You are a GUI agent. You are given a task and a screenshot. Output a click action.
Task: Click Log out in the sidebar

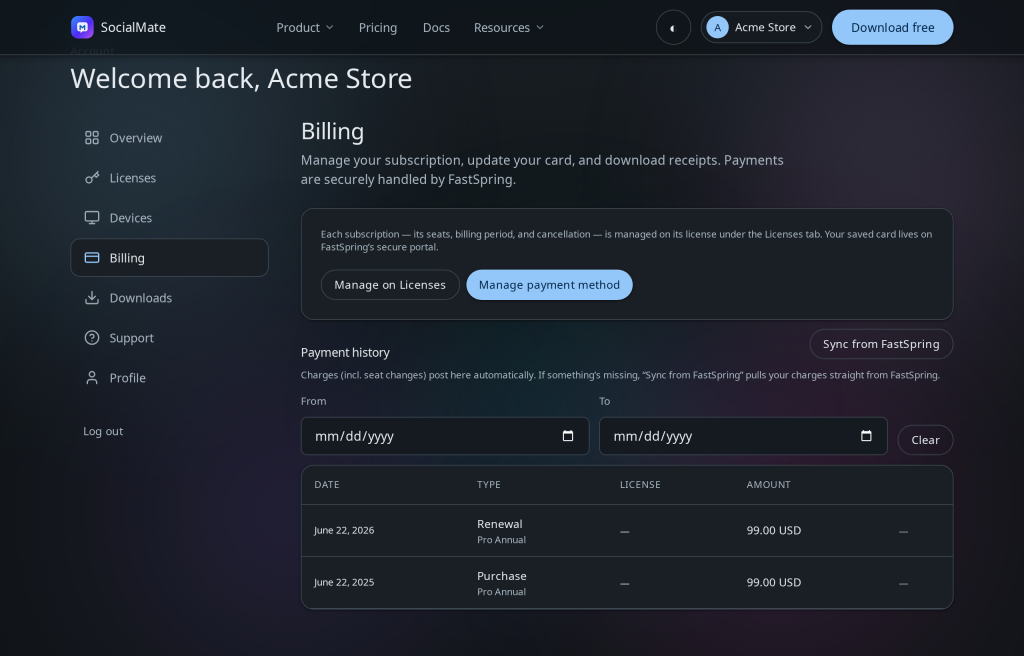coord(103,431)
